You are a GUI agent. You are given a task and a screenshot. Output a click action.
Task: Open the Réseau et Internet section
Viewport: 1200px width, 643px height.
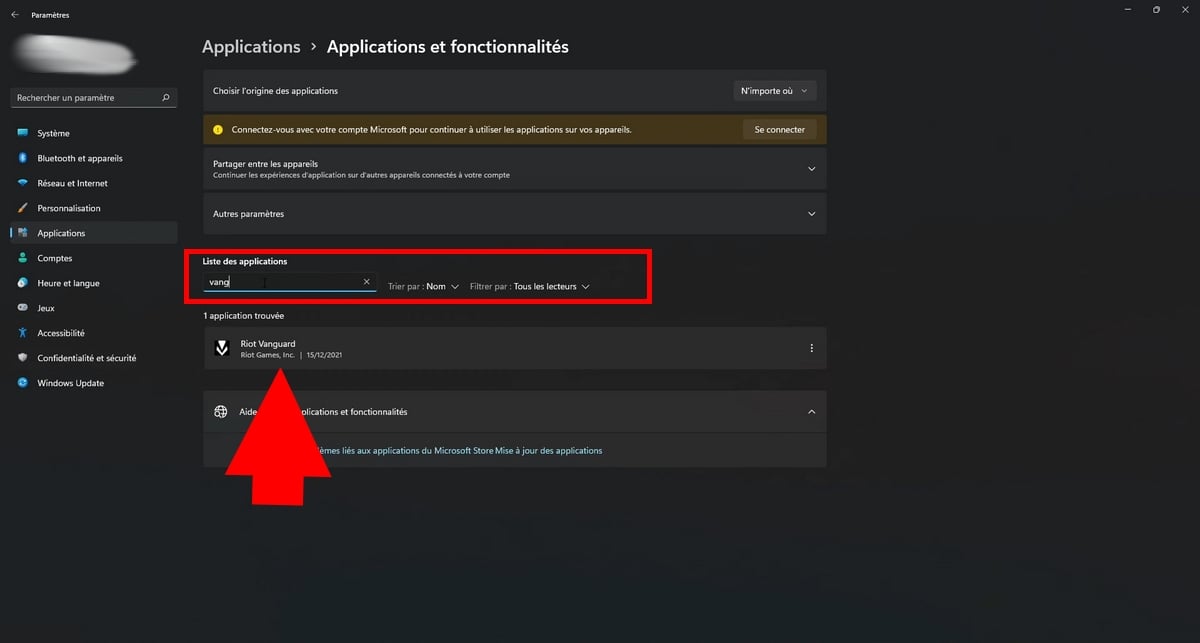(72, 183)
